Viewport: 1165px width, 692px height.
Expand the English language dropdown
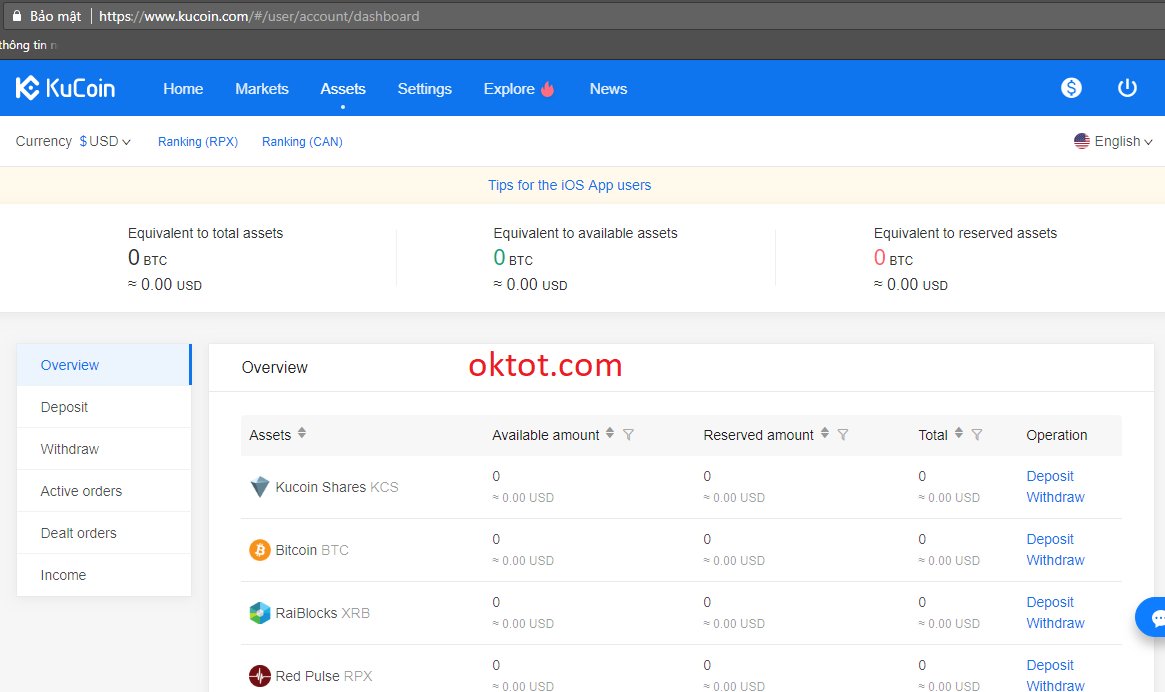pos(1113,142)
